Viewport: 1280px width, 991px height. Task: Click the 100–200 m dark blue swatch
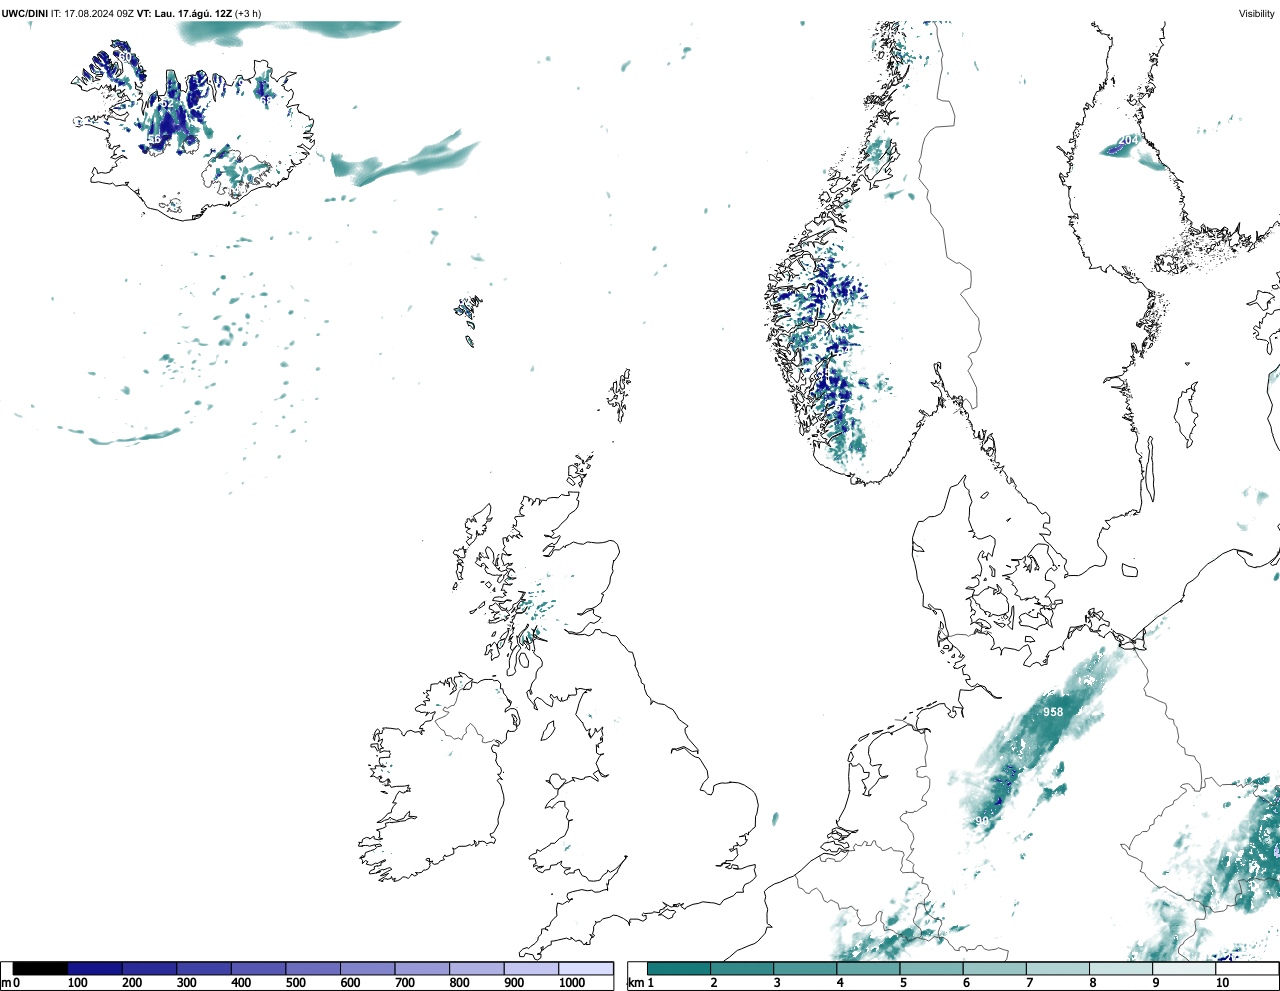point(95,968)
